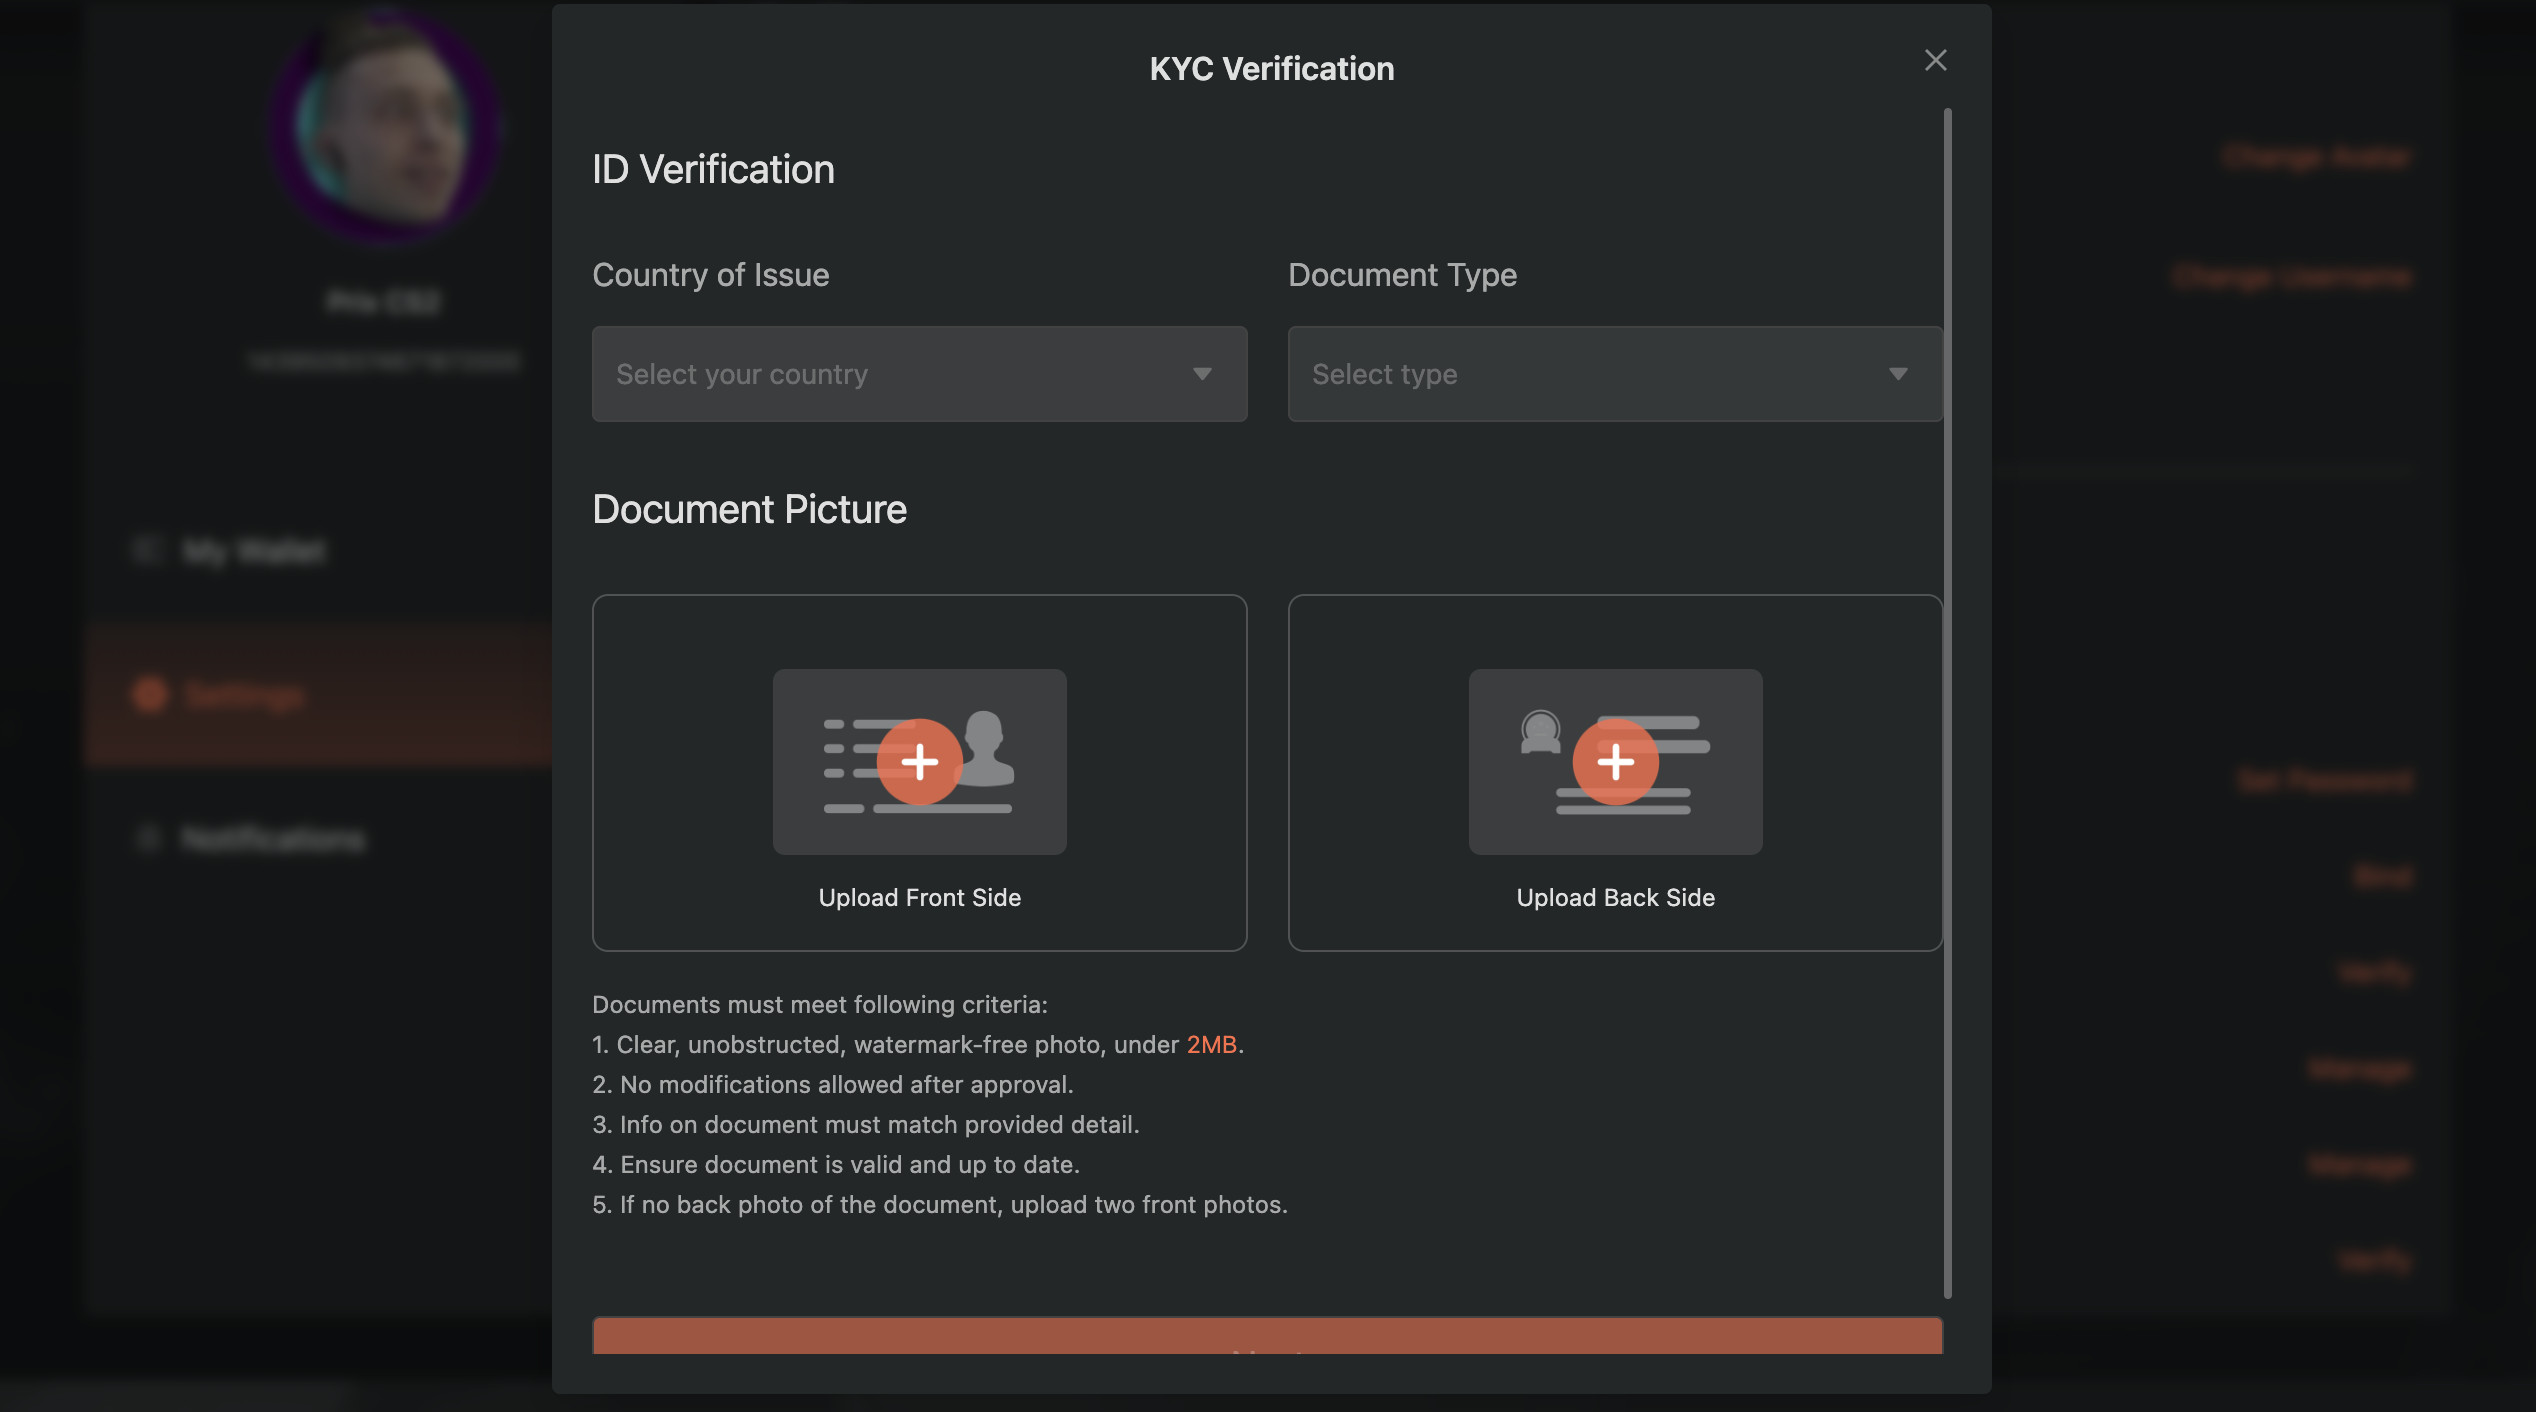Image resolution: width=2536 pixels, height=1412 pixels.
Task: Close the KYC Verification modal with the X icon
Action: (x=1935, y=60)
